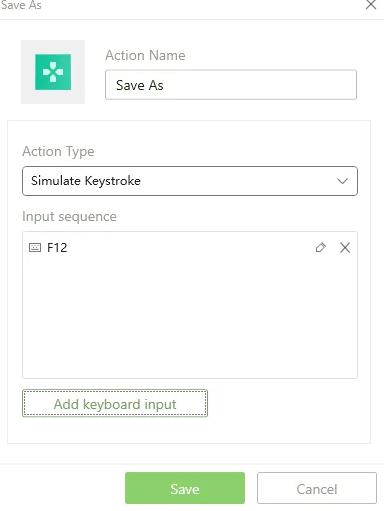The height and width of the screenshot is (511, 384).
Task: Click the Save As title bar text
Action: [x=21, y=5]
